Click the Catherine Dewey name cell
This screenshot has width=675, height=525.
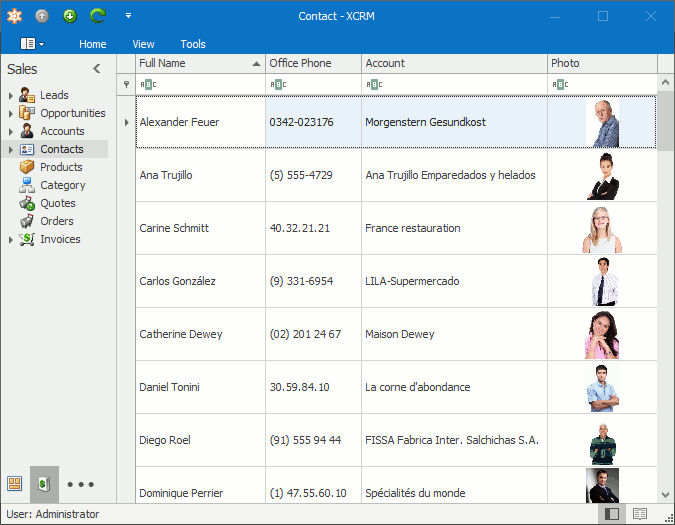pos(201,334)
